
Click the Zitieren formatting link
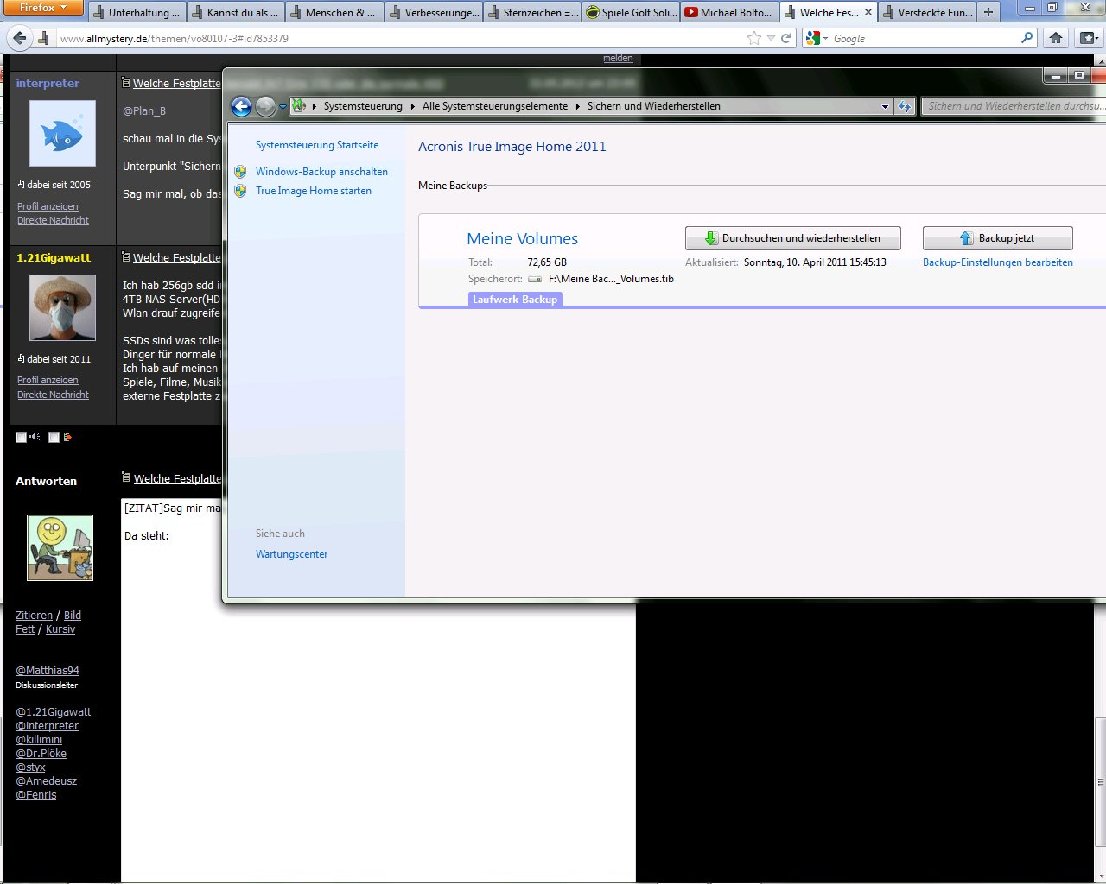coord(34,615)
